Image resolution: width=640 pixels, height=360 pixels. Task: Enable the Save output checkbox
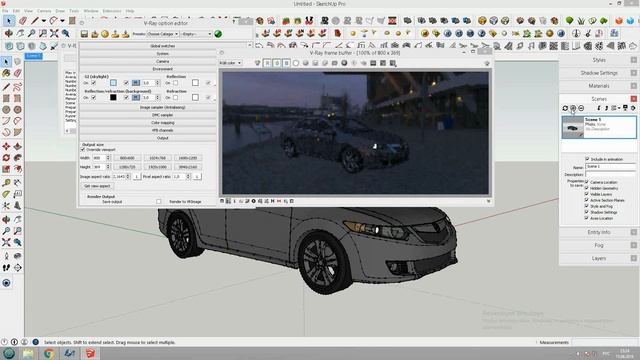[x=158, y=202]
